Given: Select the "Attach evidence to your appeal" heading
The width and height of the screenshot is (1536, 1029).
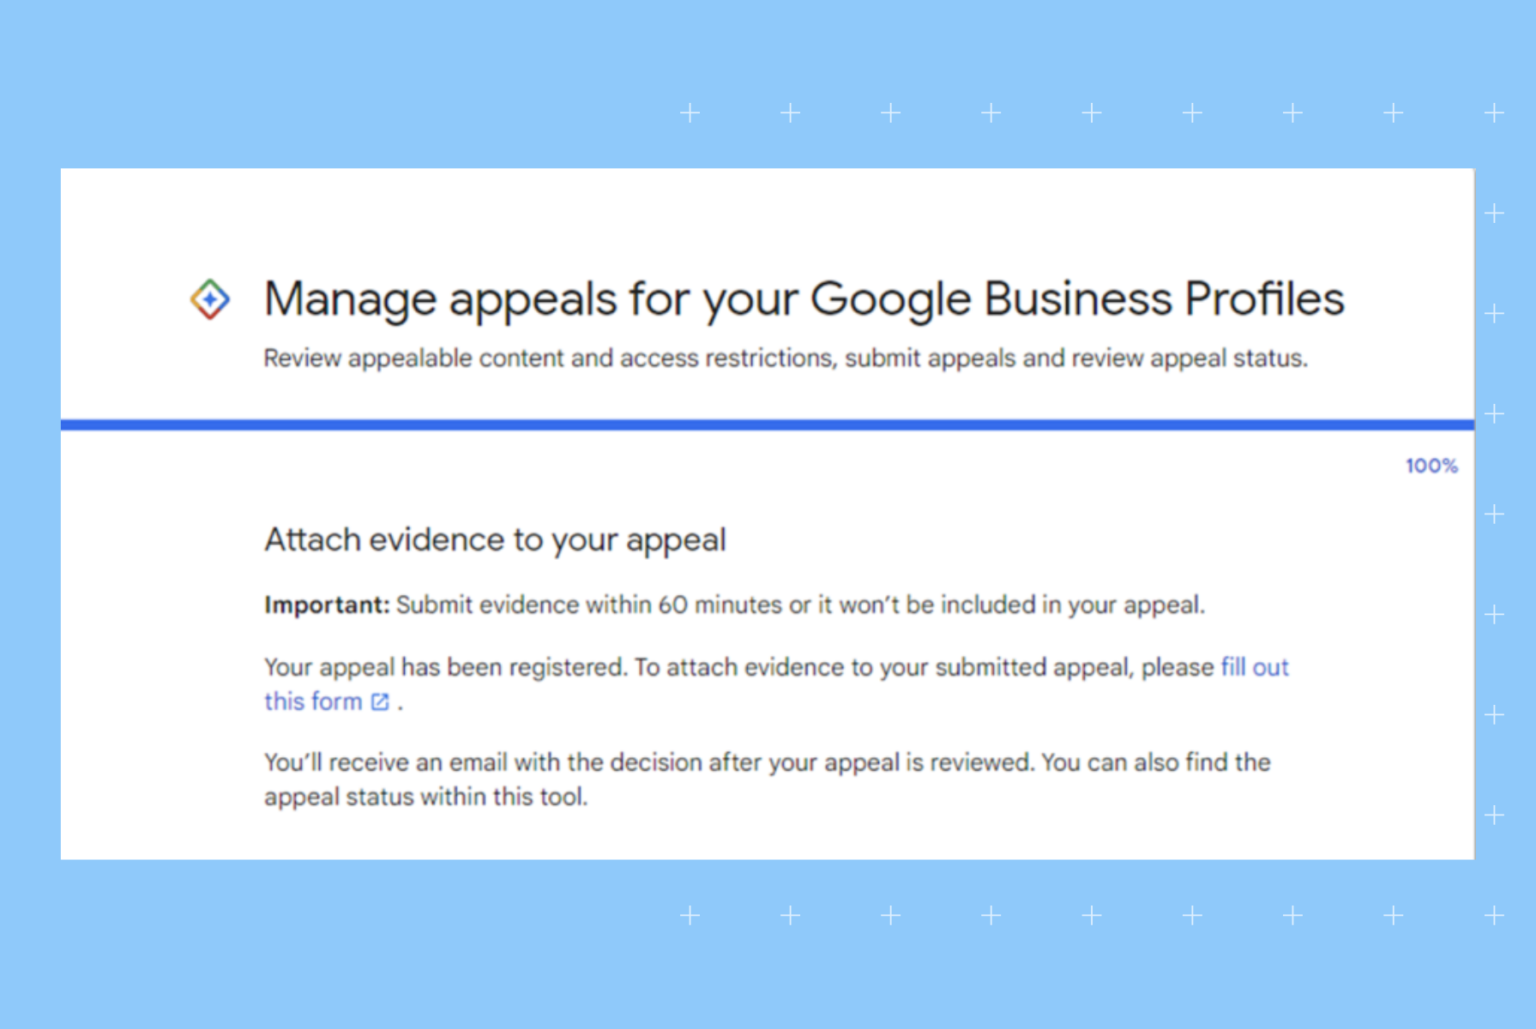Looking at the screenshot, I should click(494, 539).
